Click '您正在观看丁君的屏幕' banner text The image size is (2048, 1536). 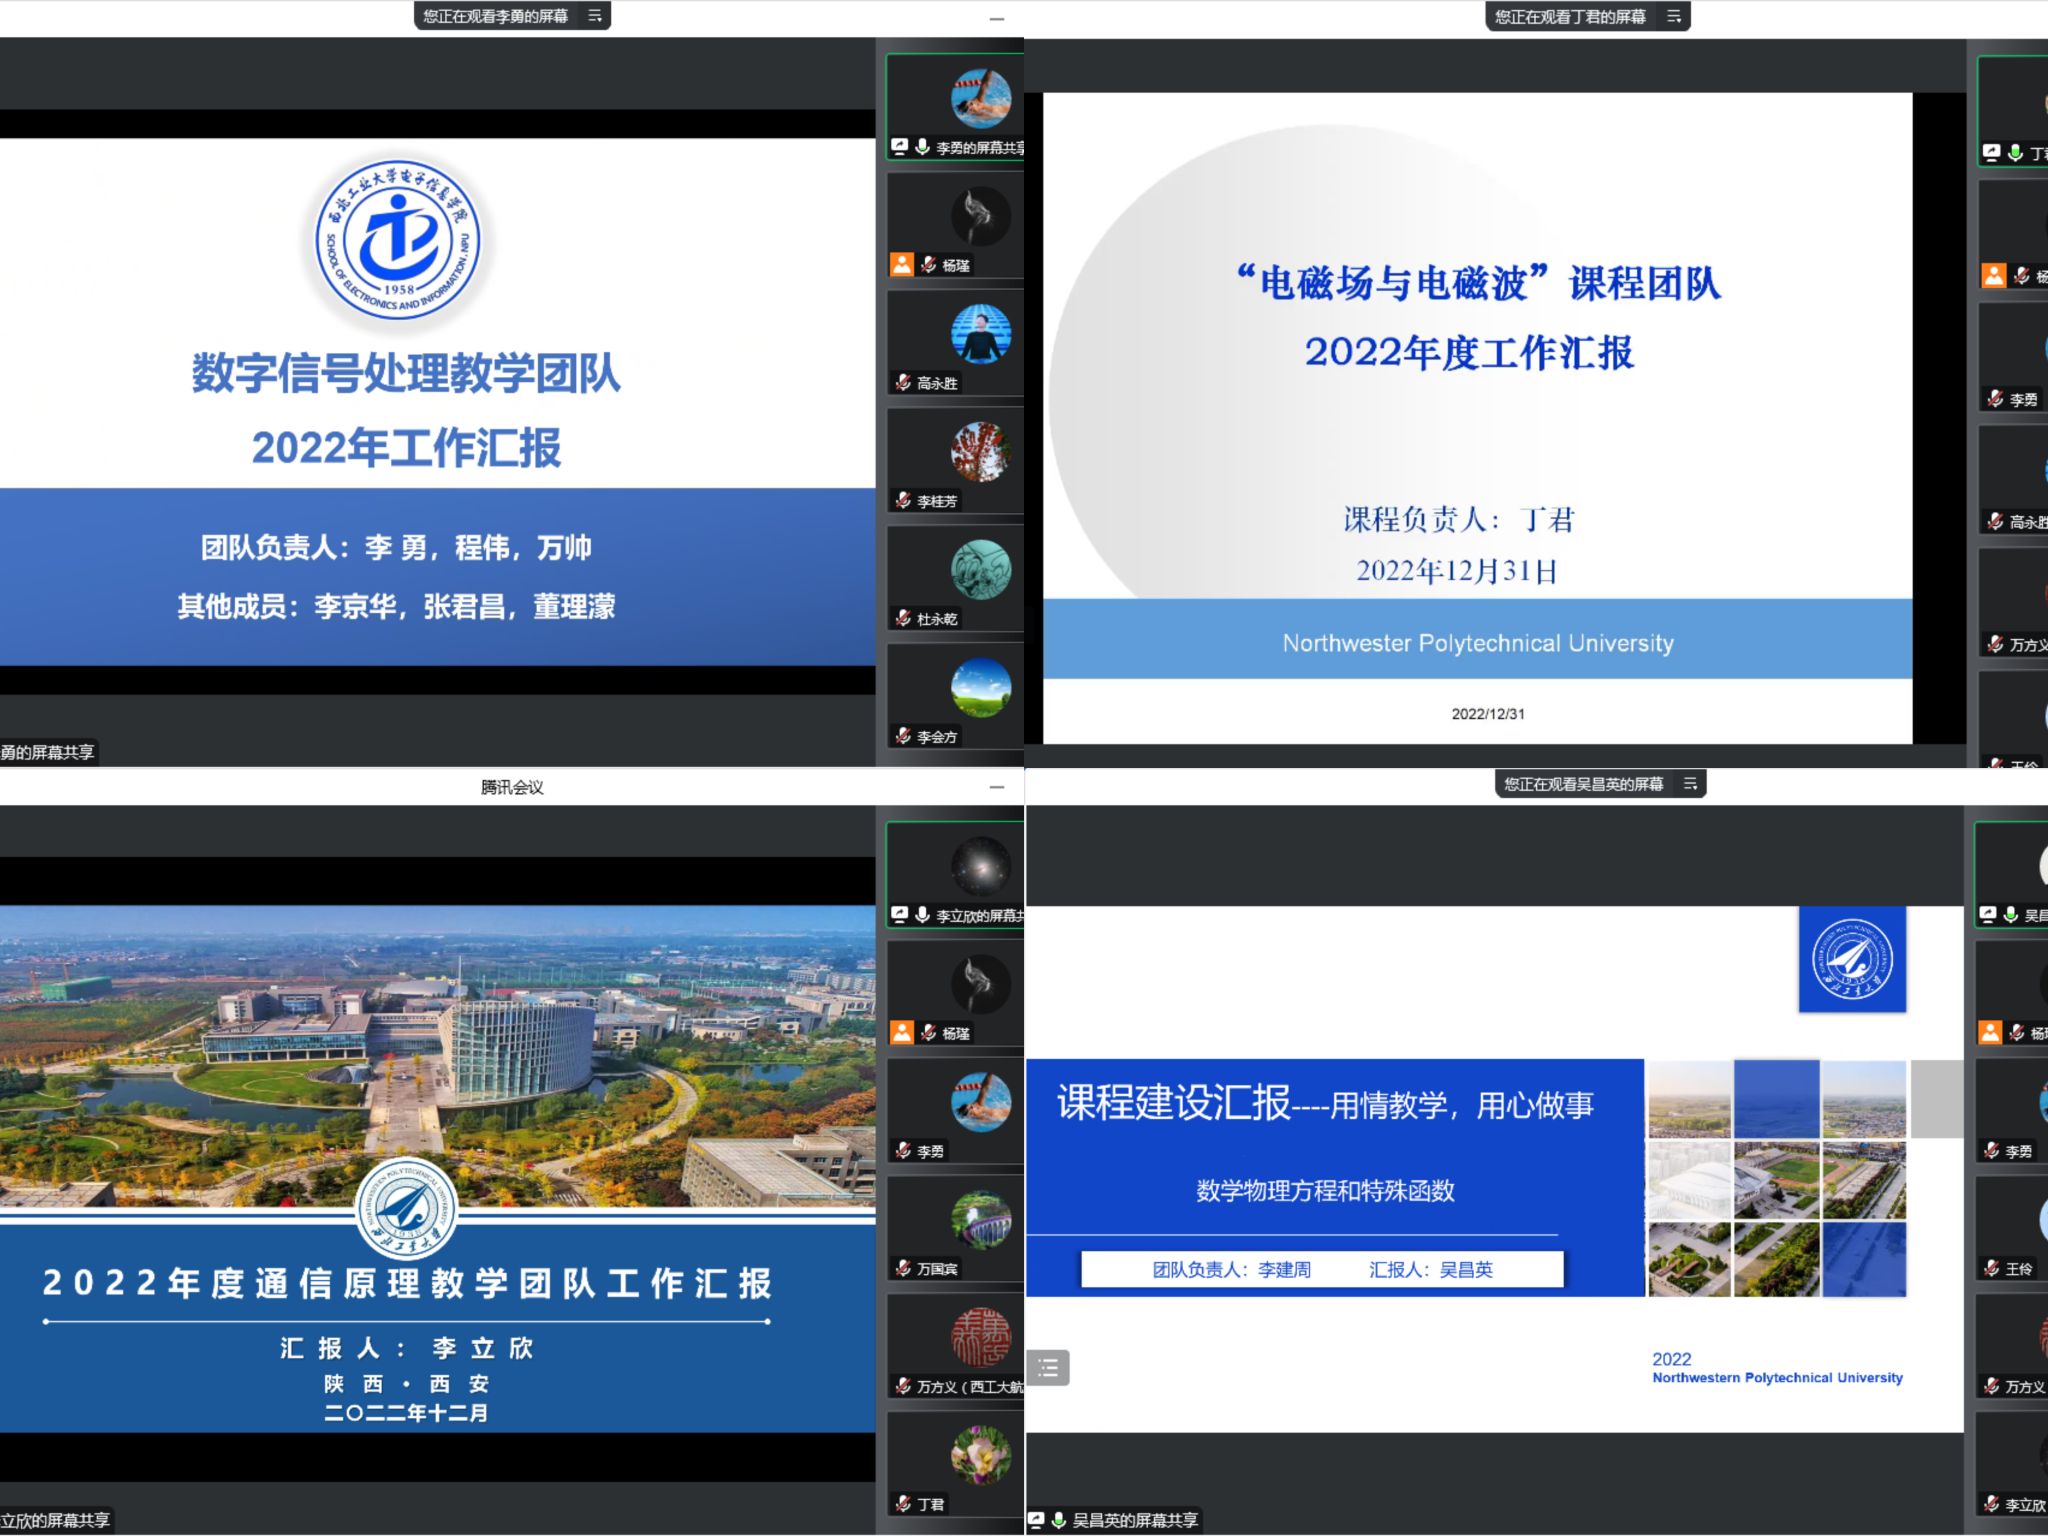coord(1569,16)
